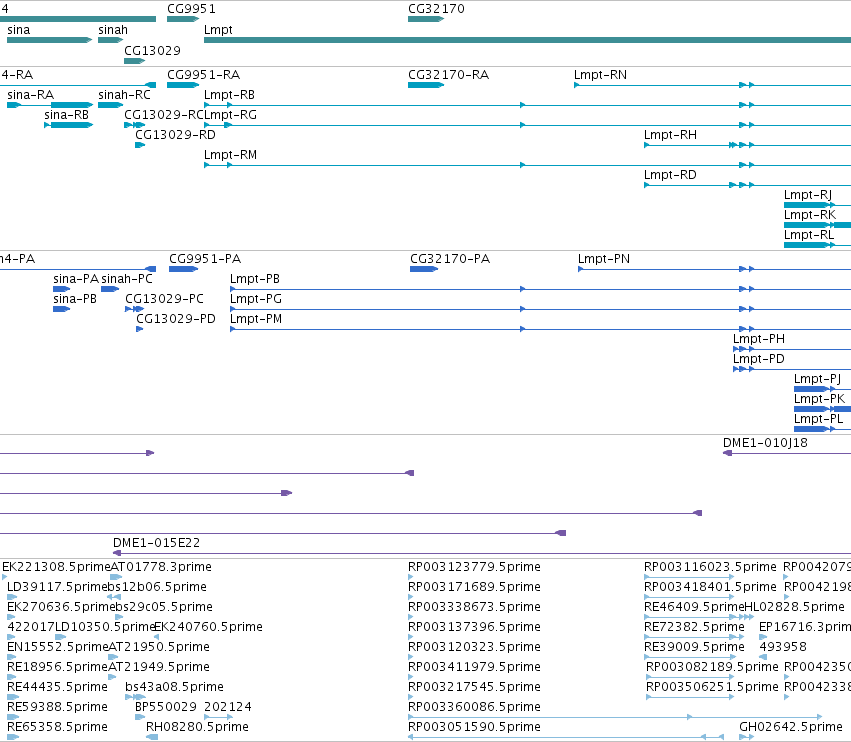The height and width of the screenshot is (742, 851).
Task: Click the AT21950.5prime EST label
Action: click(x=159, y=647)
